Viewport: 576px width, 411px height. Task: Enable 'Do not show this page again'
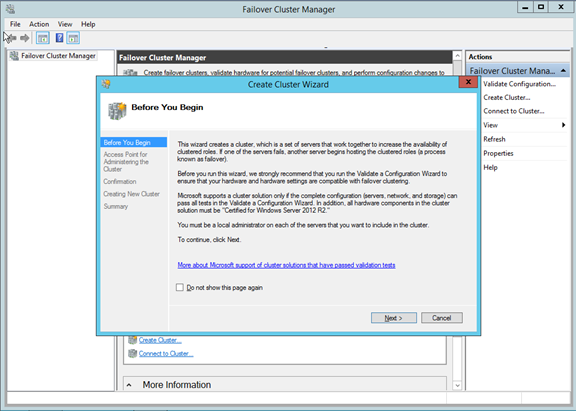pos(180,287)
